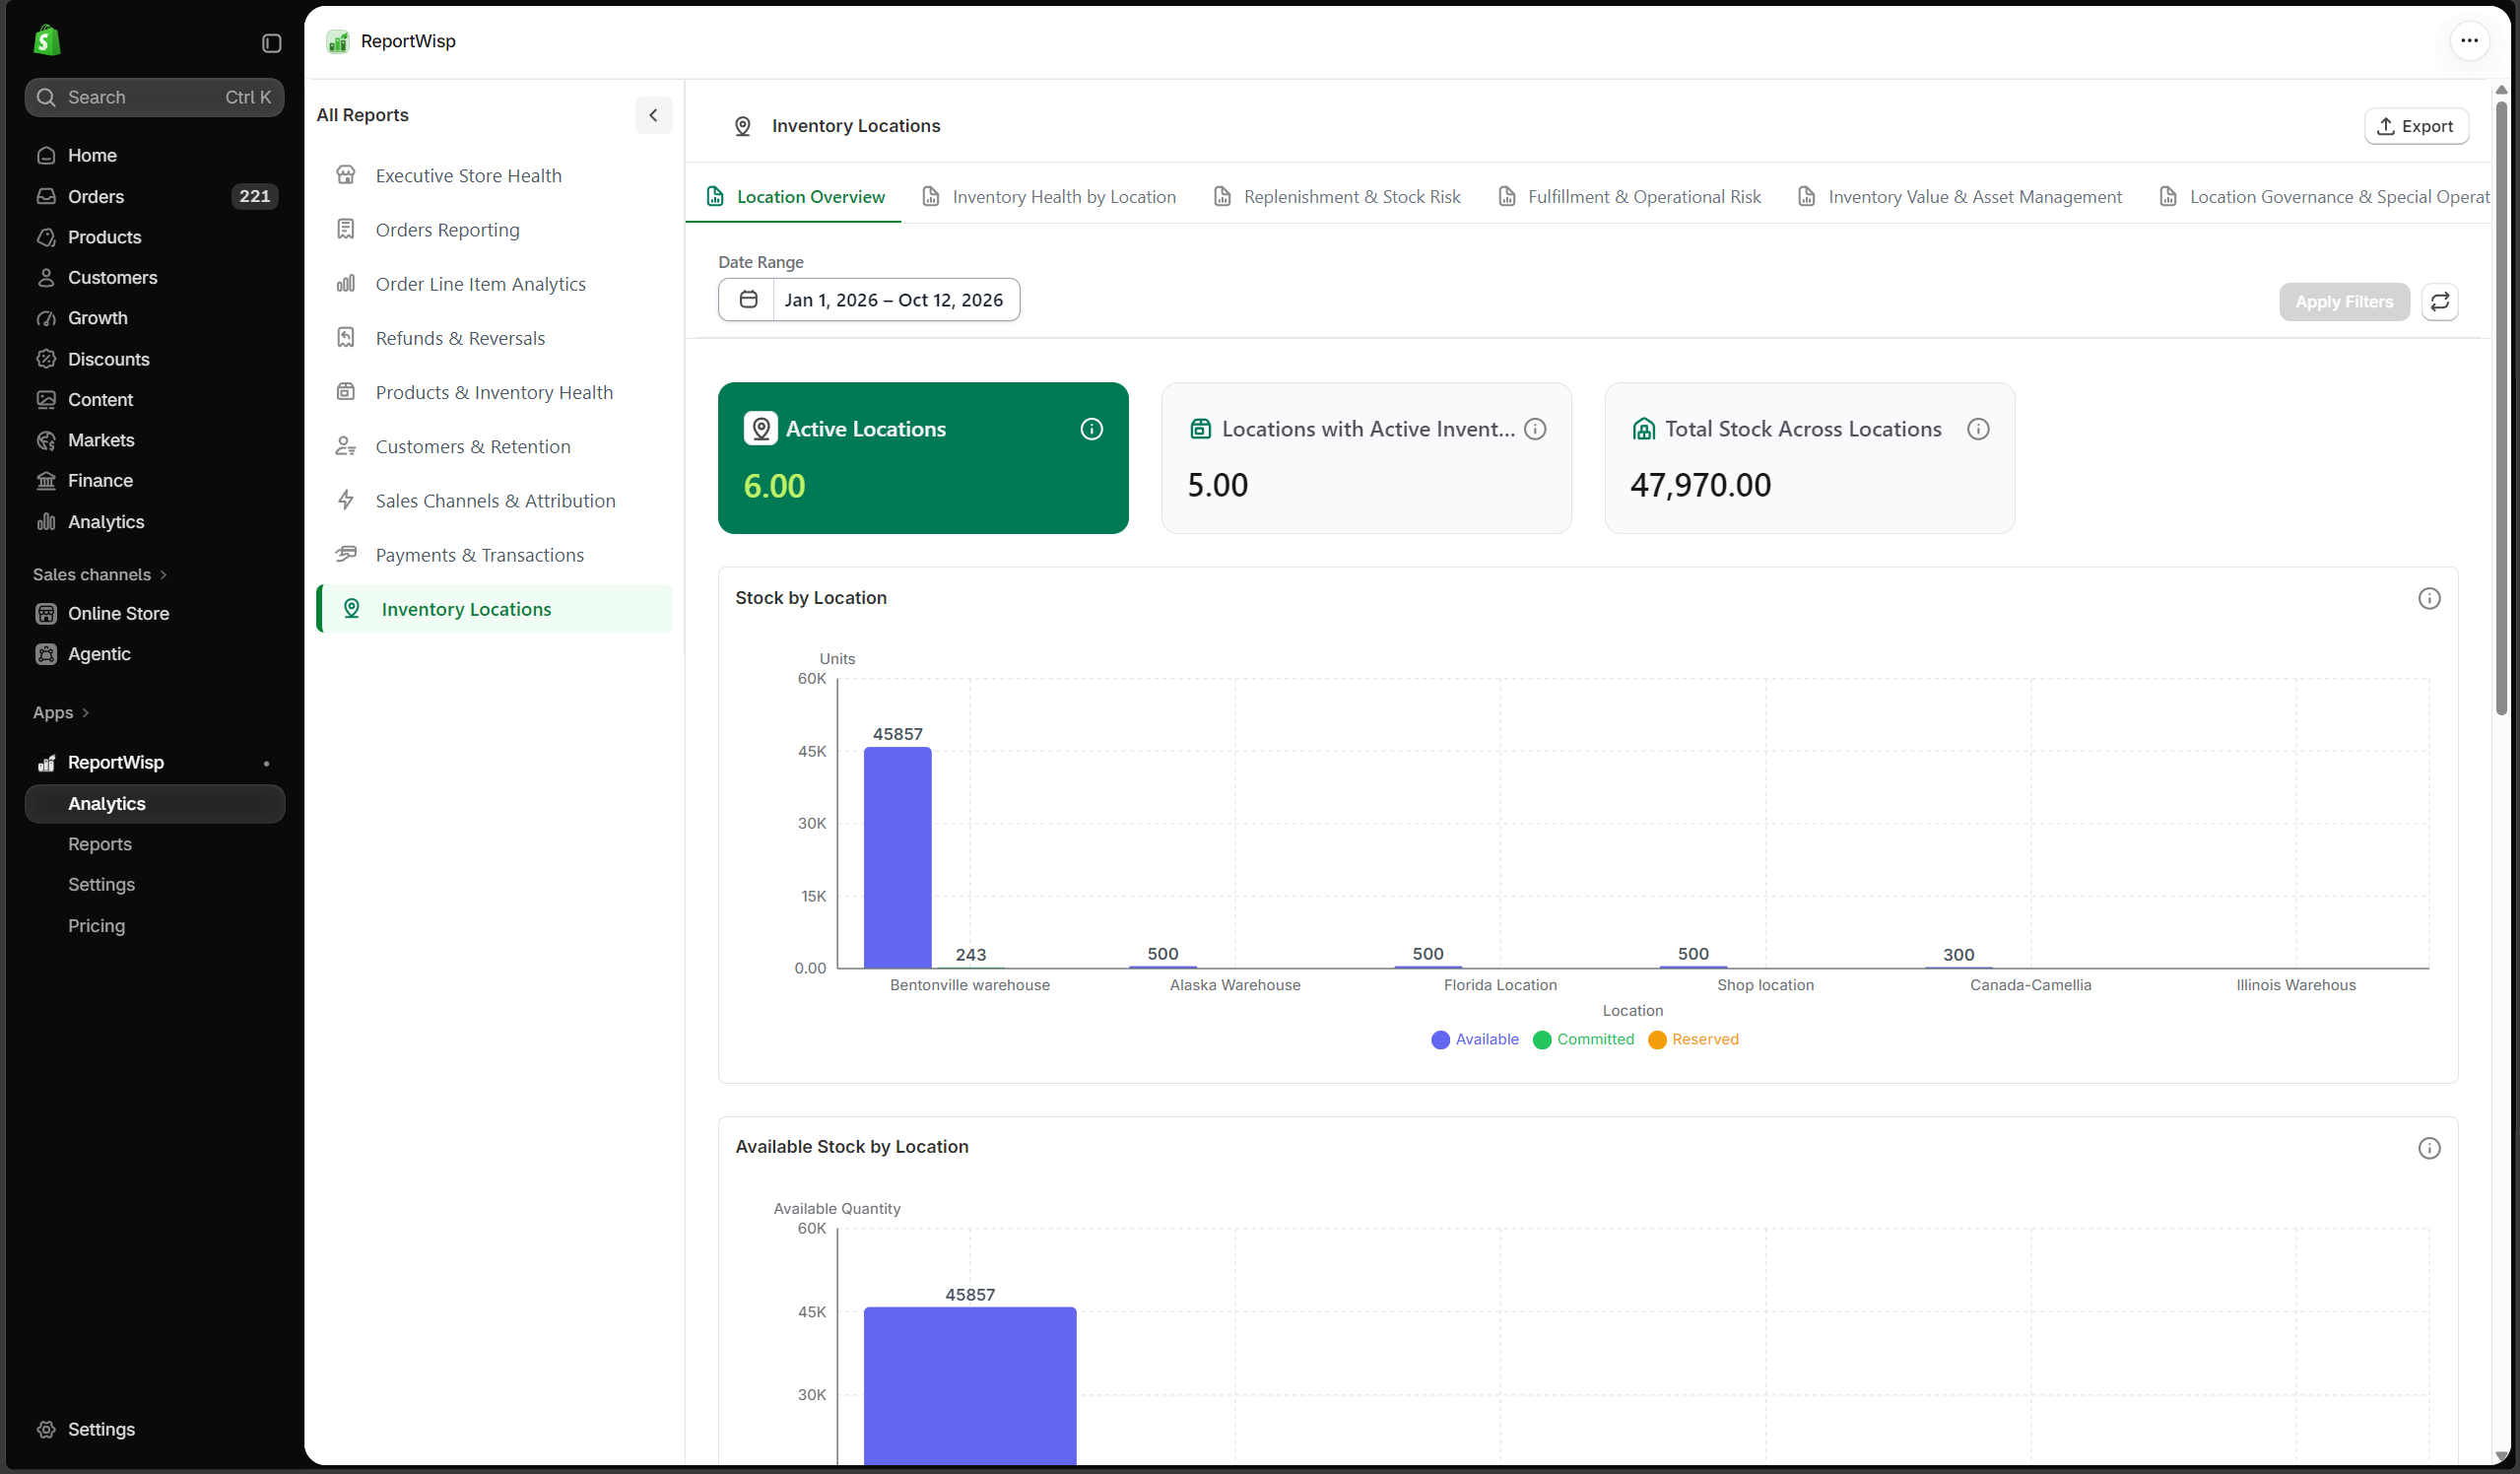This screenshot has height=1474, width=2520.
Task: Open Products & Inventory Health report
Action: click(x=494, y=392)
